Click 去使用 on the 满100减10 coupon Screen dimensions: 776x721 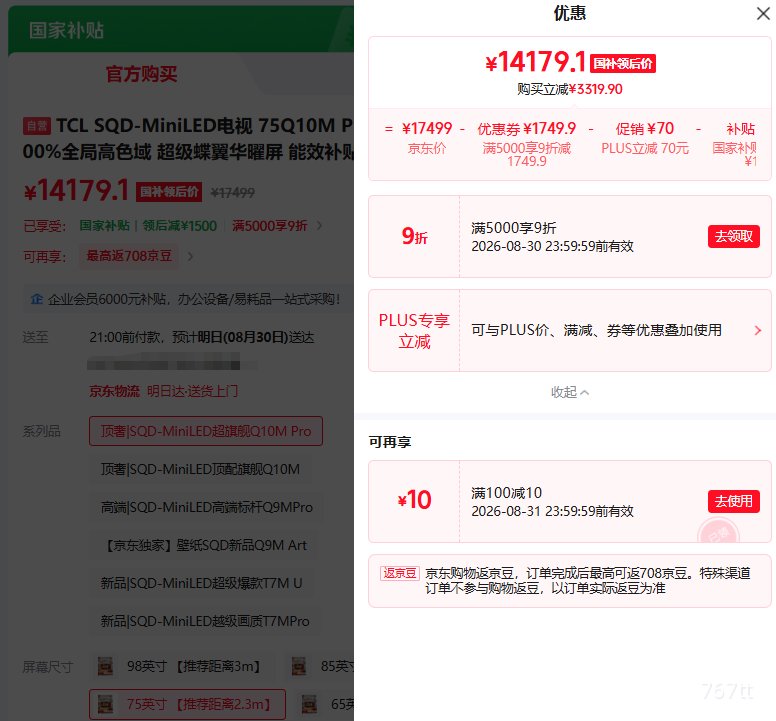733,501
